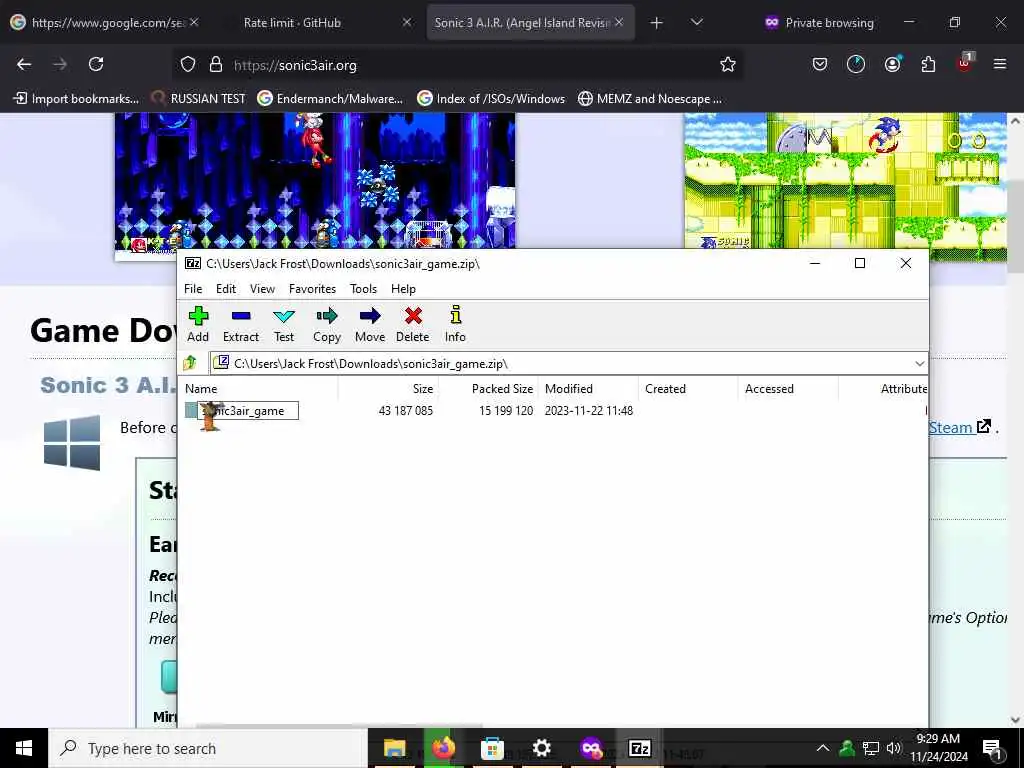Image resolution: width=1024 pixels, height=768 pixels.
Task: Click the green Add button in 7-Zip
Action: tap(198, 324)
